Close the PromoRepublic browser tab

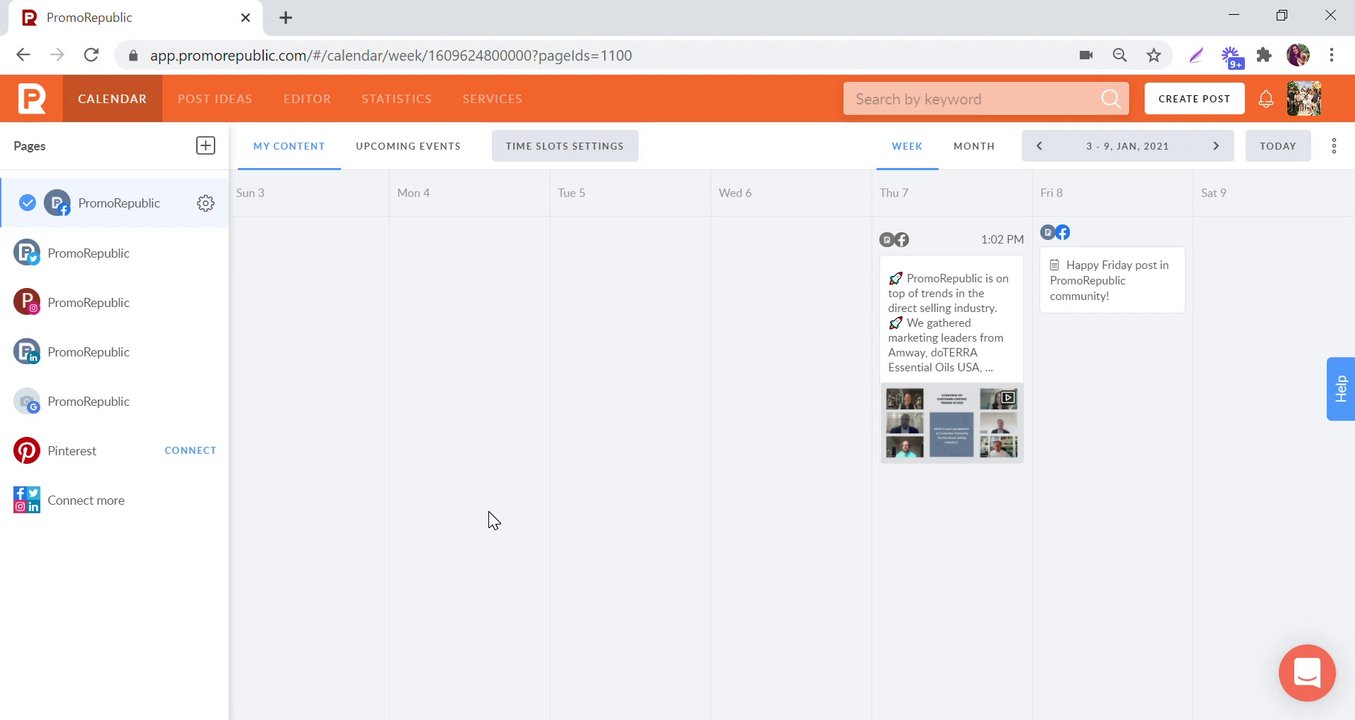pyautogui.click(x=246, y=17)
